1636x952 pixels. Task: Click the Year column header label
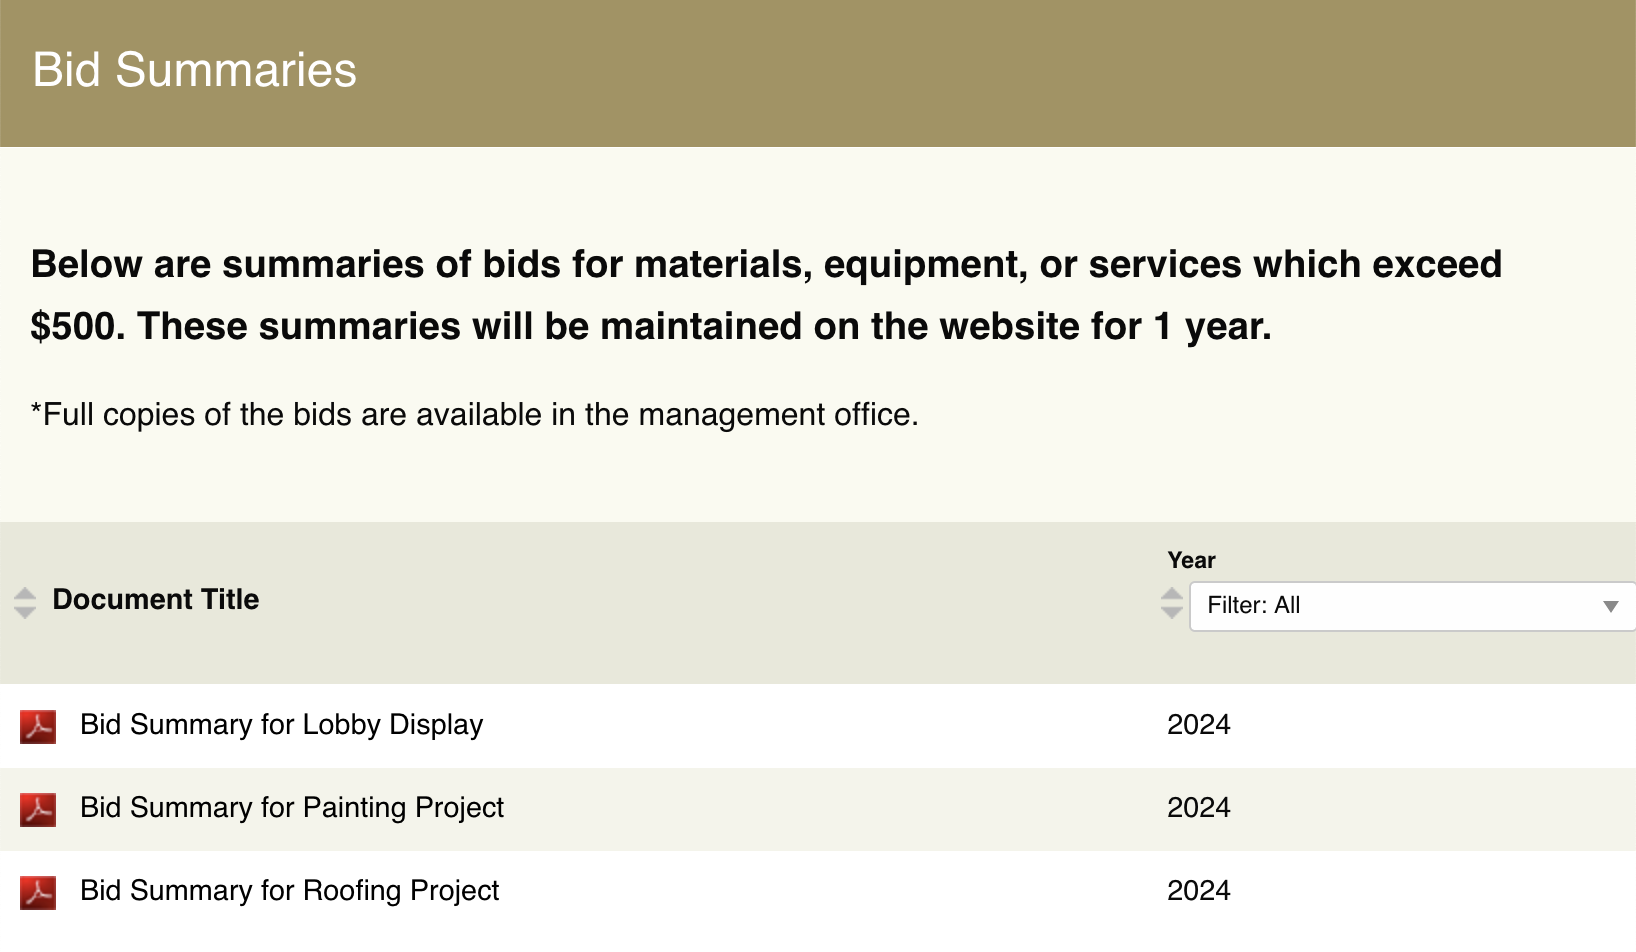pos(1191,560)
